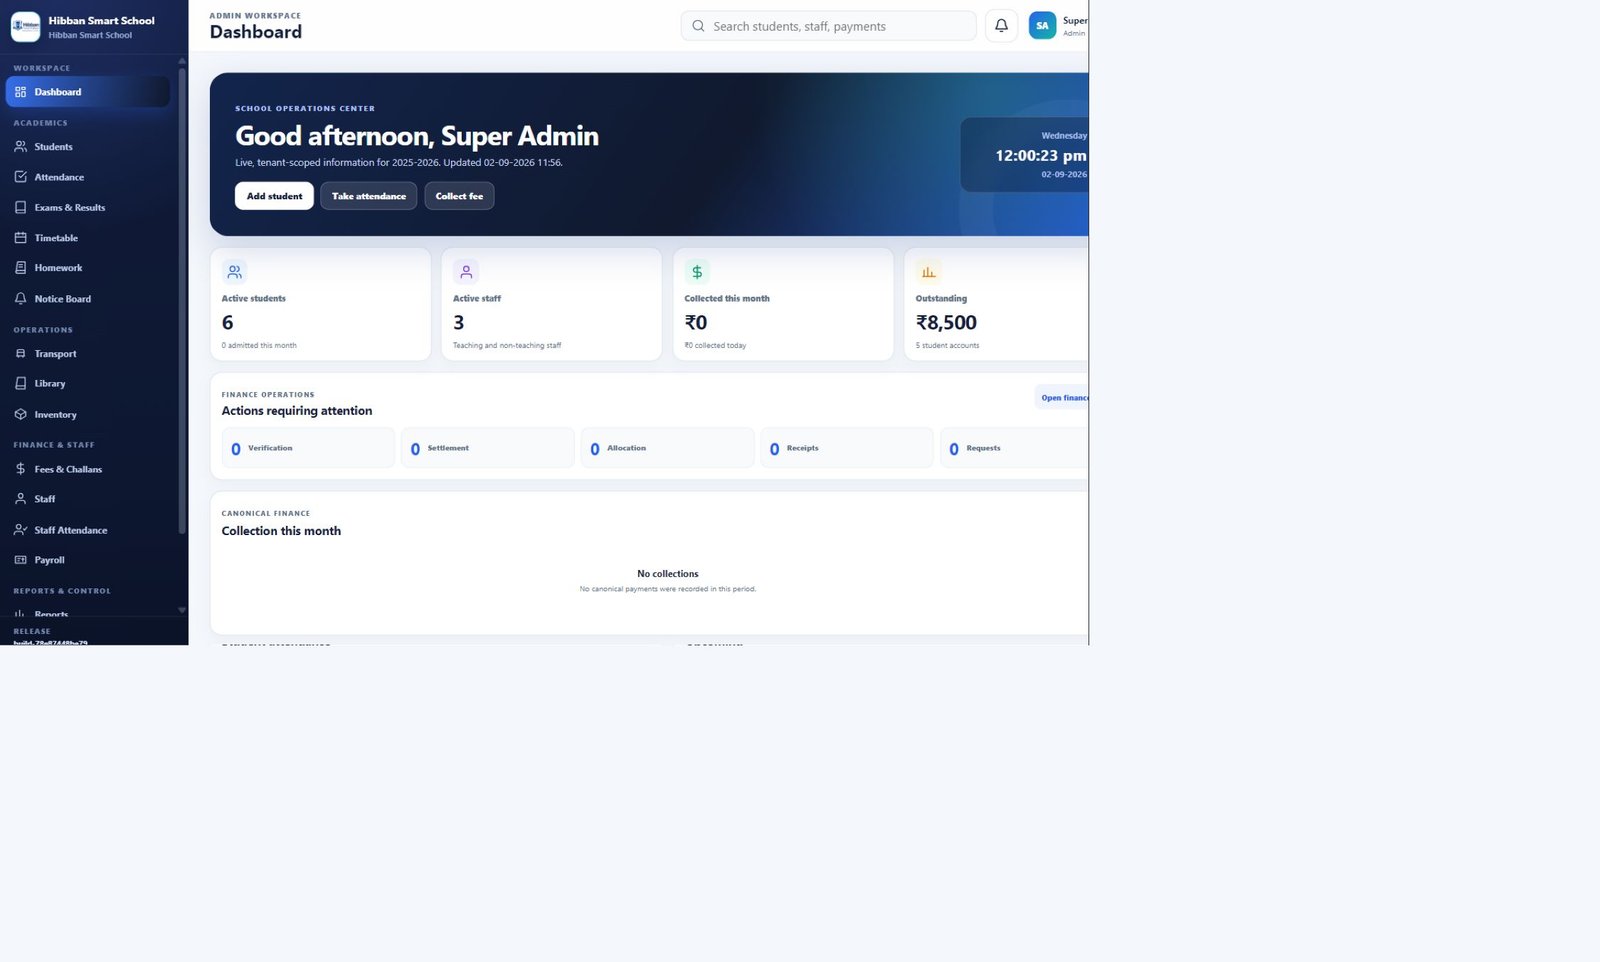Click the Transport bus icon

(x=20, y=354)
